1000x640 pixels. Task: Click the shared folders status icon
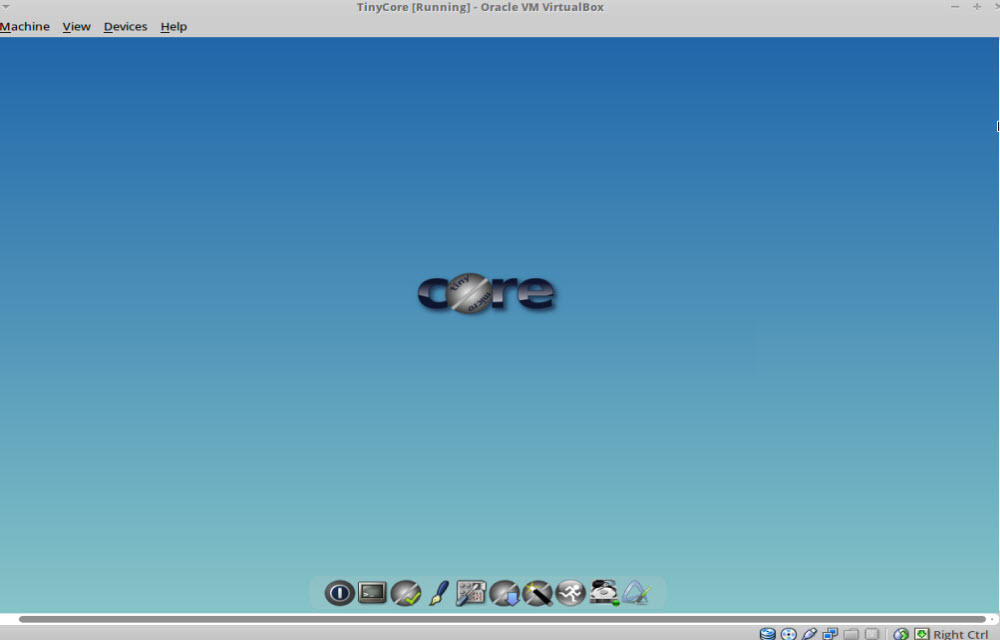pos(851,634)
